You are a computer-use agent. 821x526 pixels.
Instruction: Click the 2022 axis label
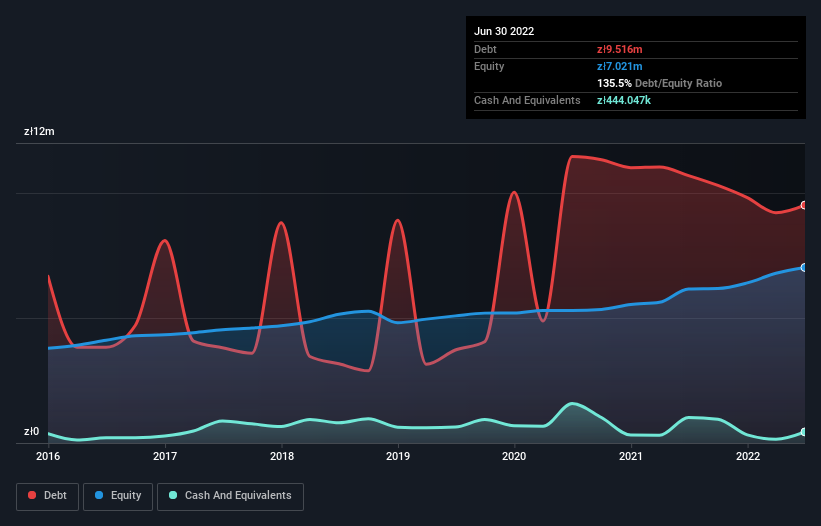click(748, 456)
